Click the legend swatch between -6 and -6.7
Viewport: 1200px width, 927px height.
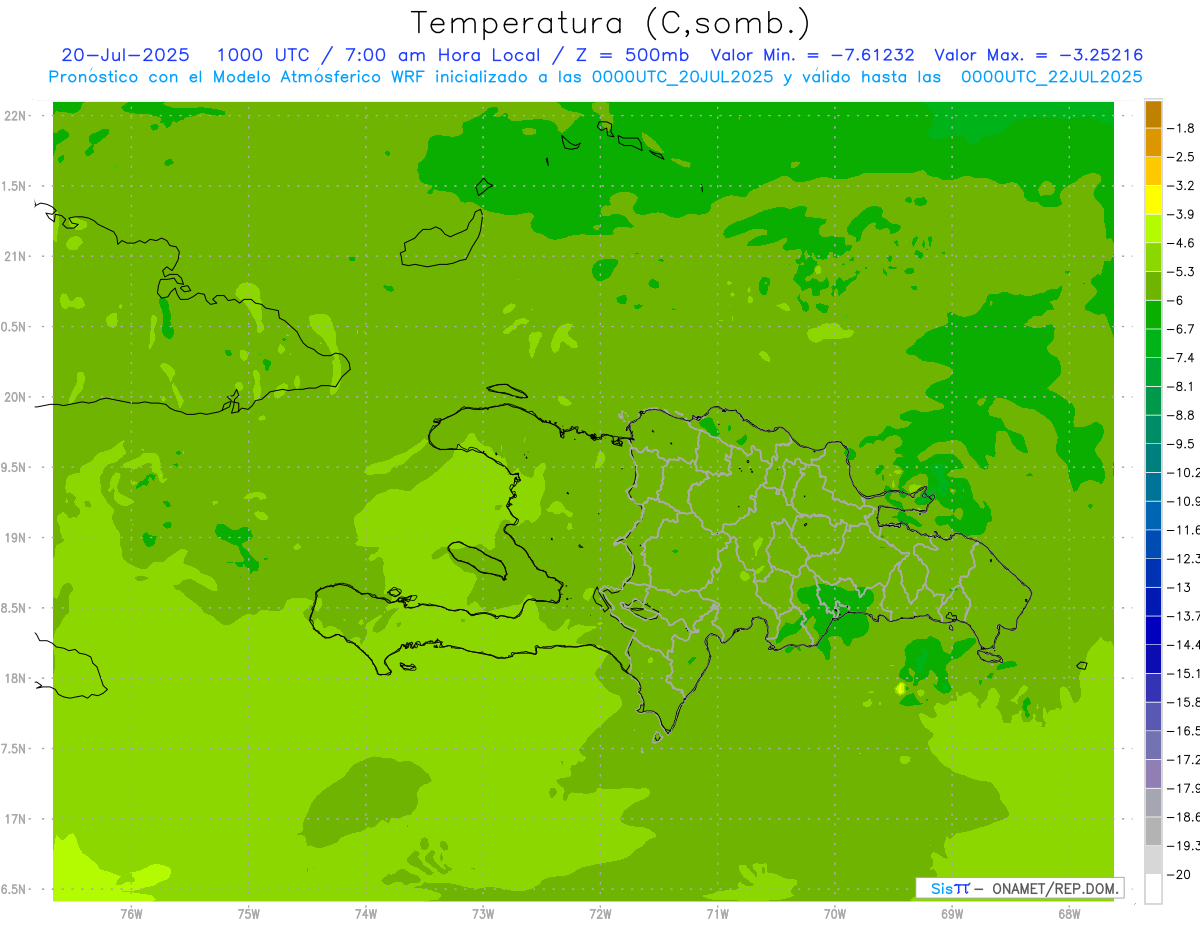point(1153,315)
